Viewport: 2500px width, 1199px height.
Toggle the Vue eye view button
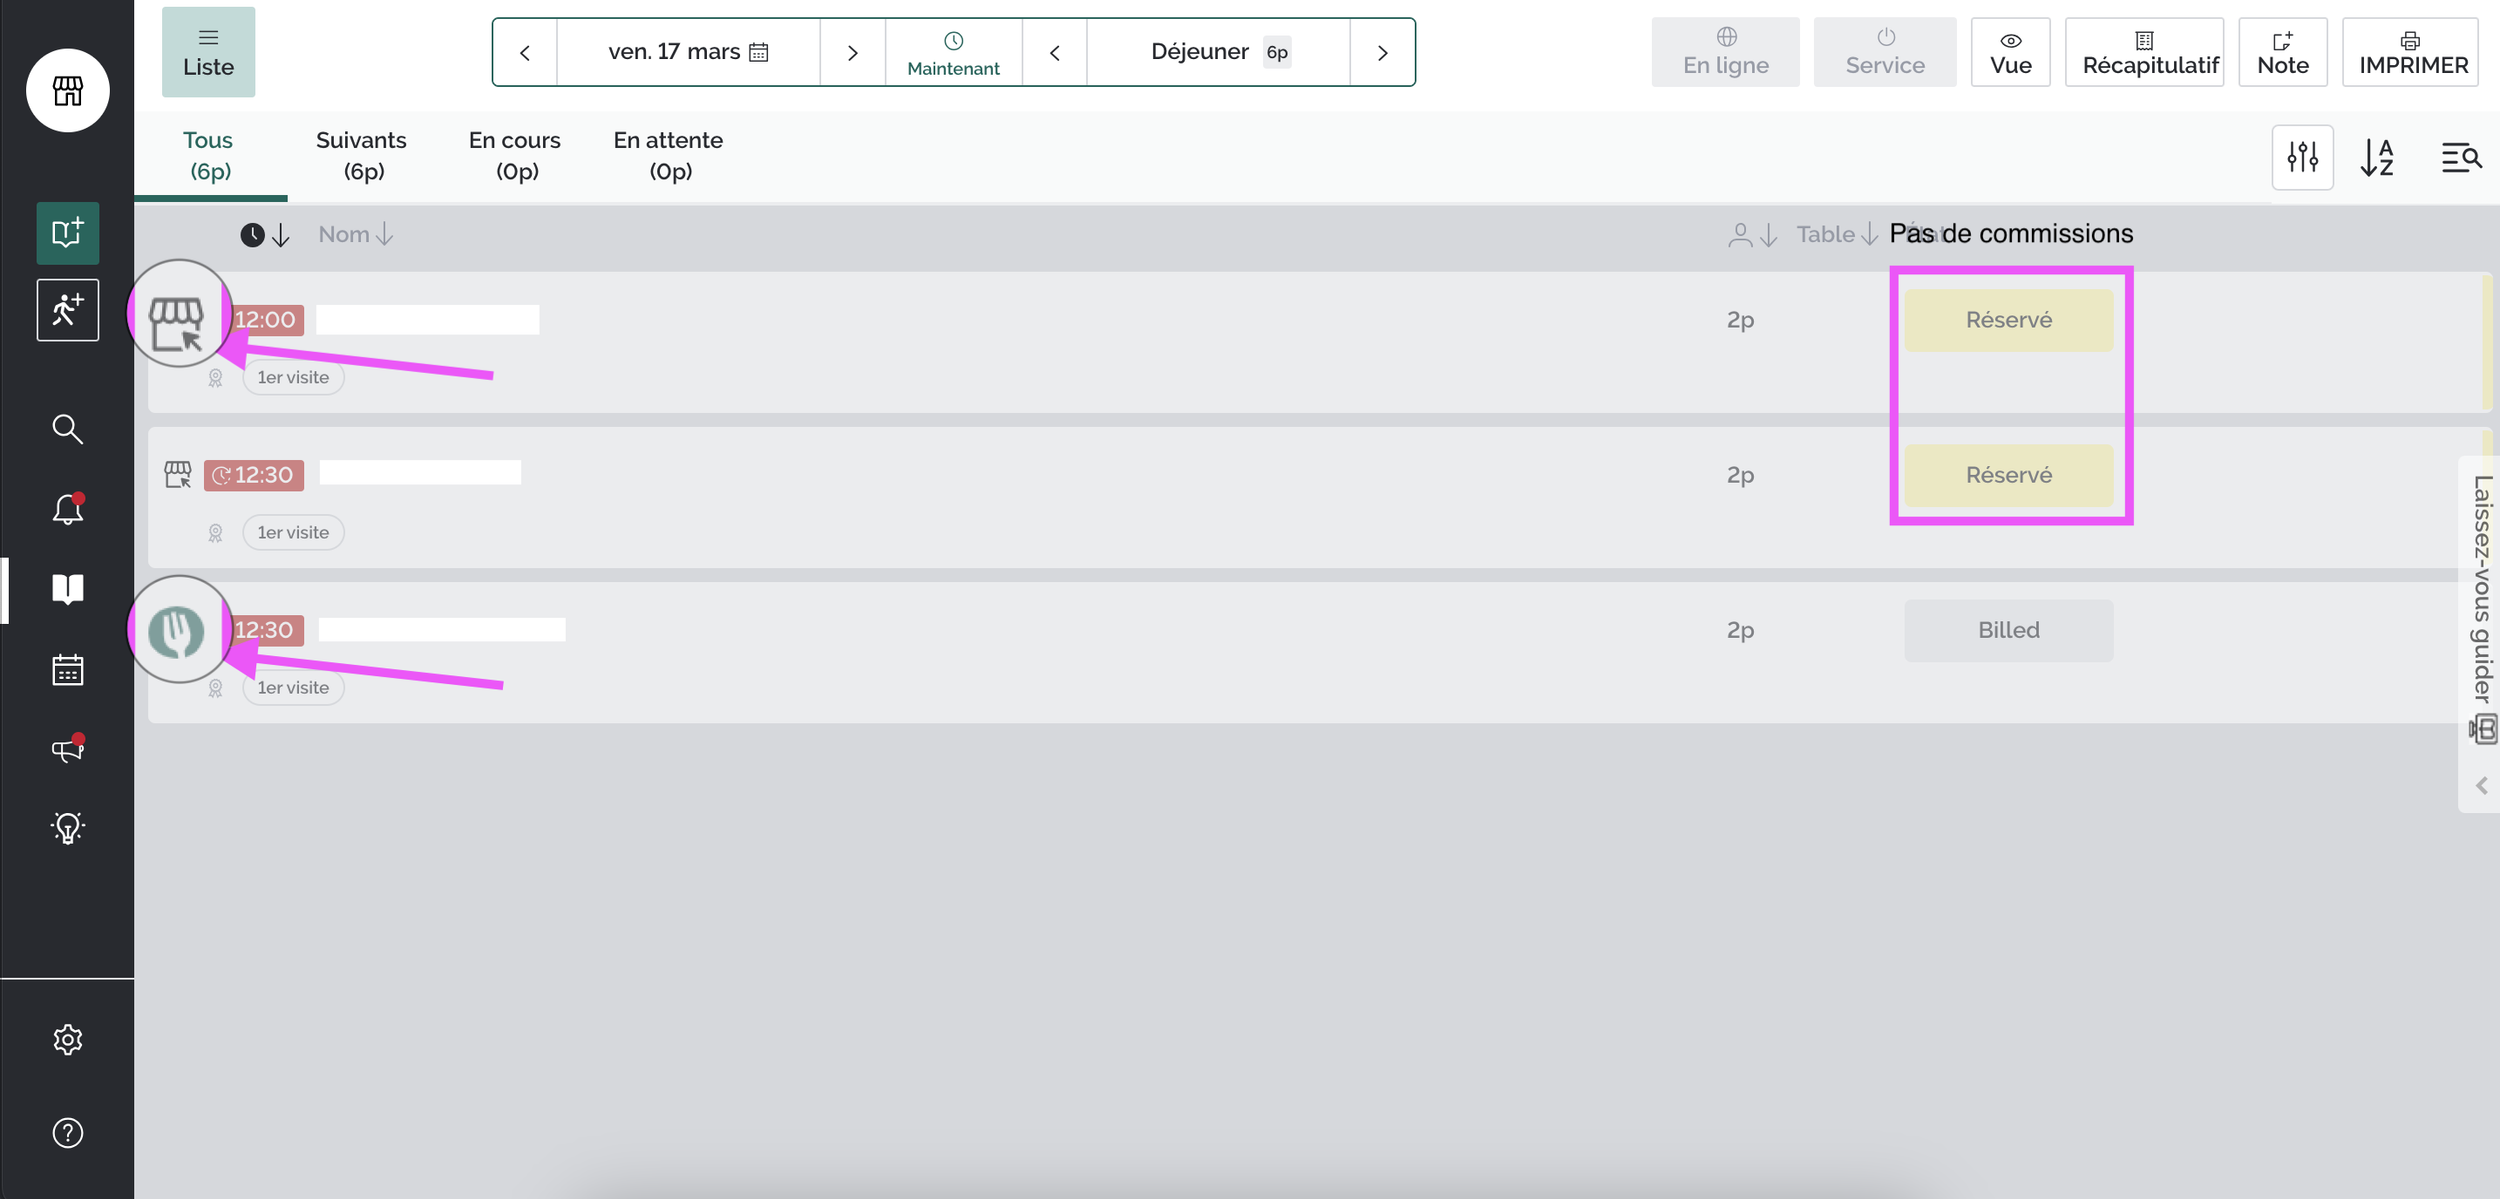click(2010, 52)
